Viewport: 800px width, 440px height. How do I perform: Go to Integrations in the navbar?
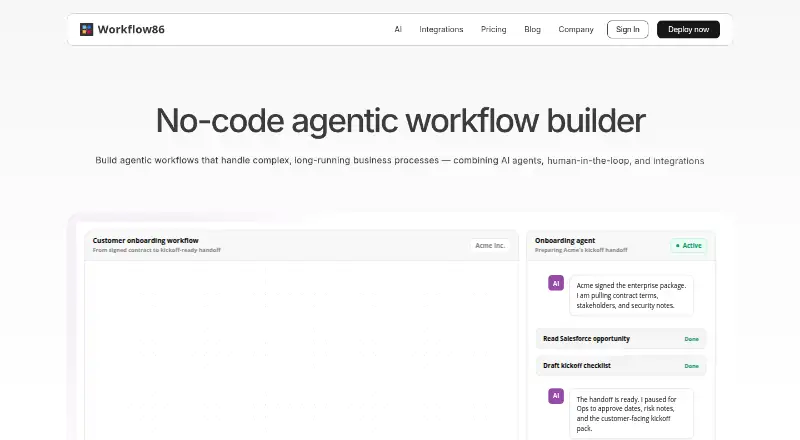coord(441,30)
